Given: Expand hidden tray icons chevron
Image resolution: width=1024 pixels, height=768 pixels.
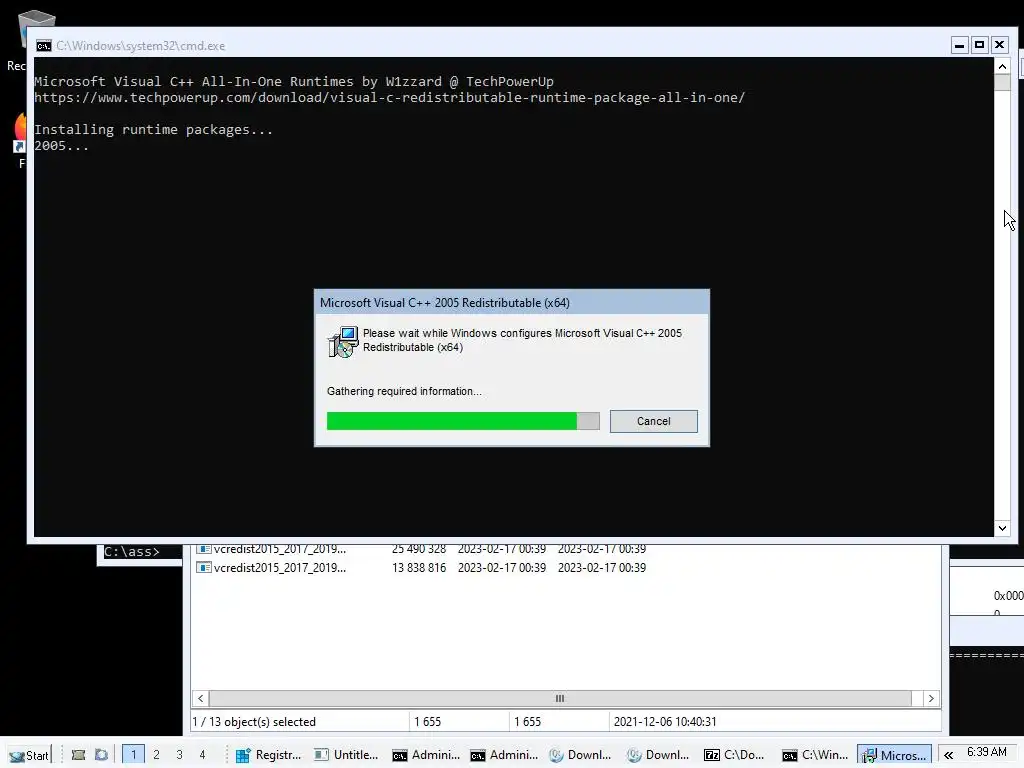Looking at the screenshot, I should click(948, 755).
